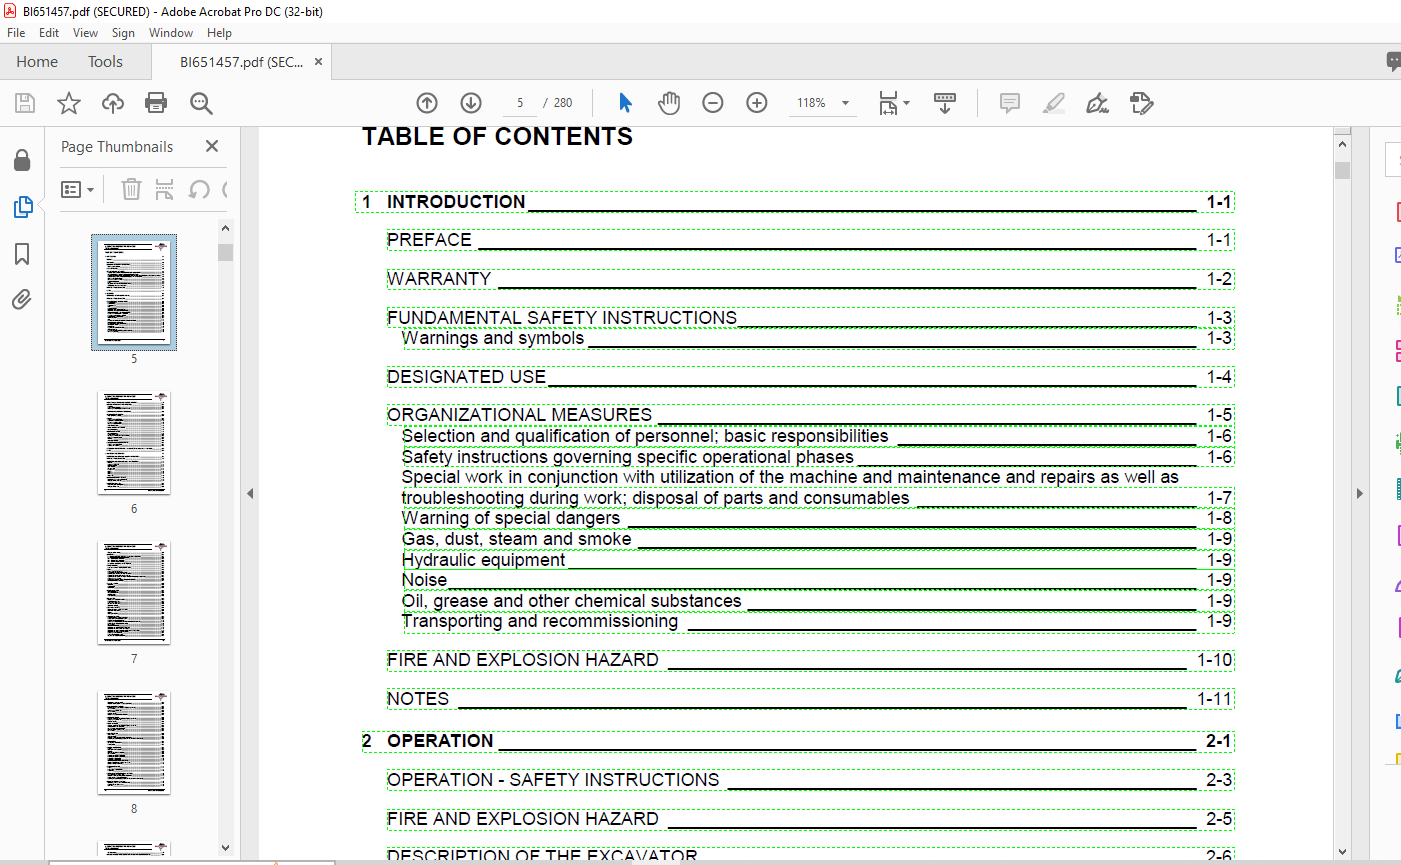Jump to WARRANTY section link
This screenshot has width=1401, height=865.
coord(811,279)
